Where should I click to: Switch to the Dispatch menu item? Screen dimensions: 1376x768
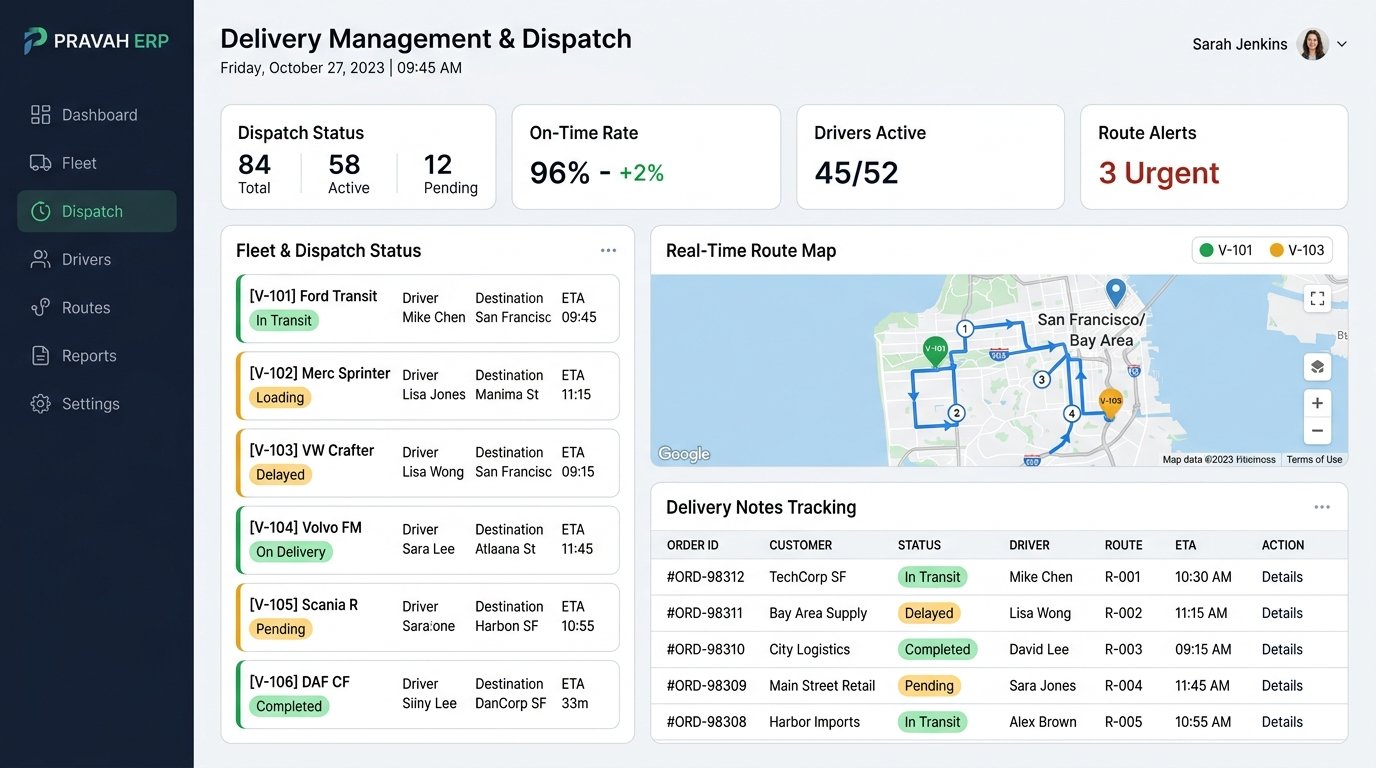pos(97,211)
